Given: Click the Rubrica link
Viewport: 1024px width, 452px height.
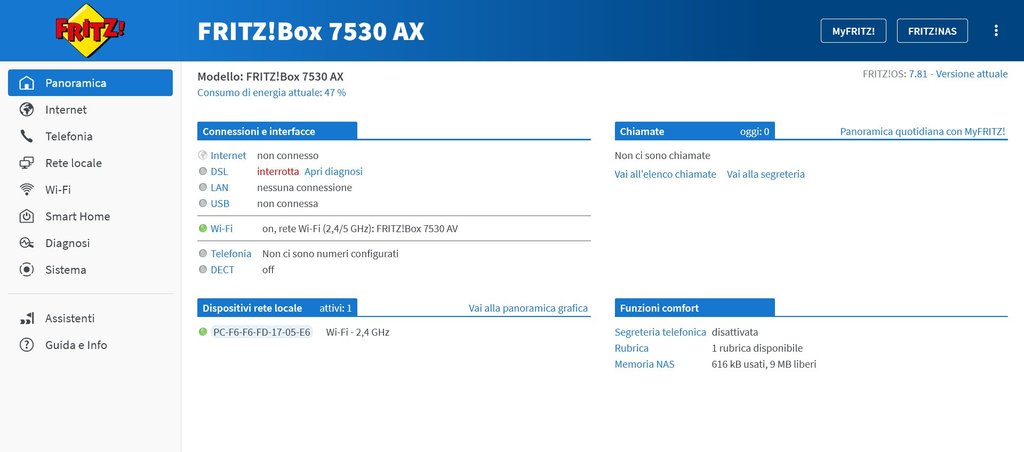Looking at the screenshot, I should [632, 348].
